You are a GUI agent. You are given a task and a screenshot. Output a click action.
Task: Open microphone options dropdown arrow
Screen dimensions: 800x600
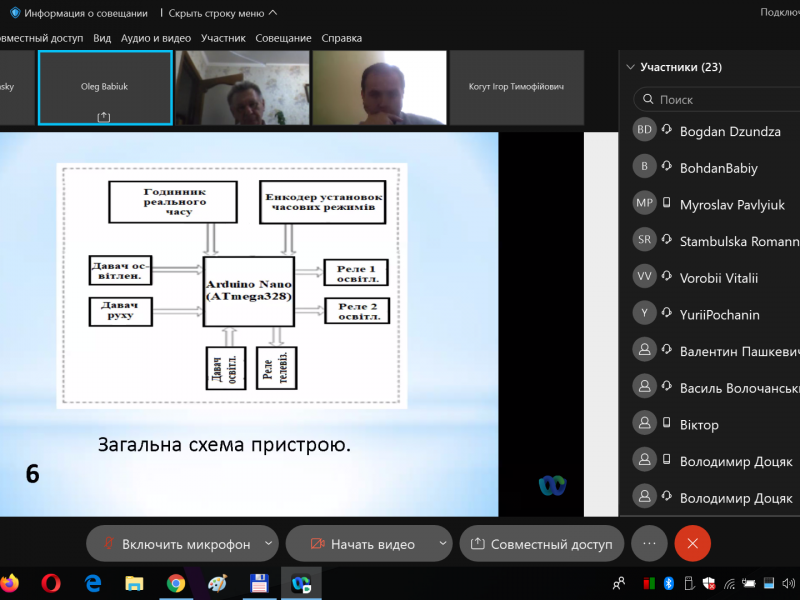point(268,544)
